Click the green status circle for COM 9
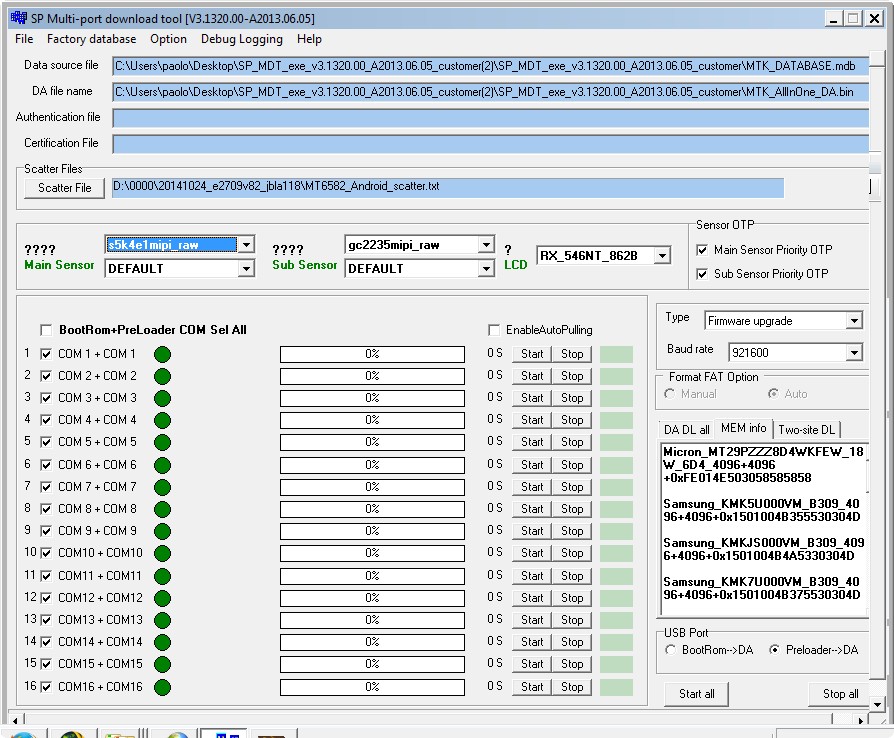Viewport: 894px width, 738px height. 162,532
